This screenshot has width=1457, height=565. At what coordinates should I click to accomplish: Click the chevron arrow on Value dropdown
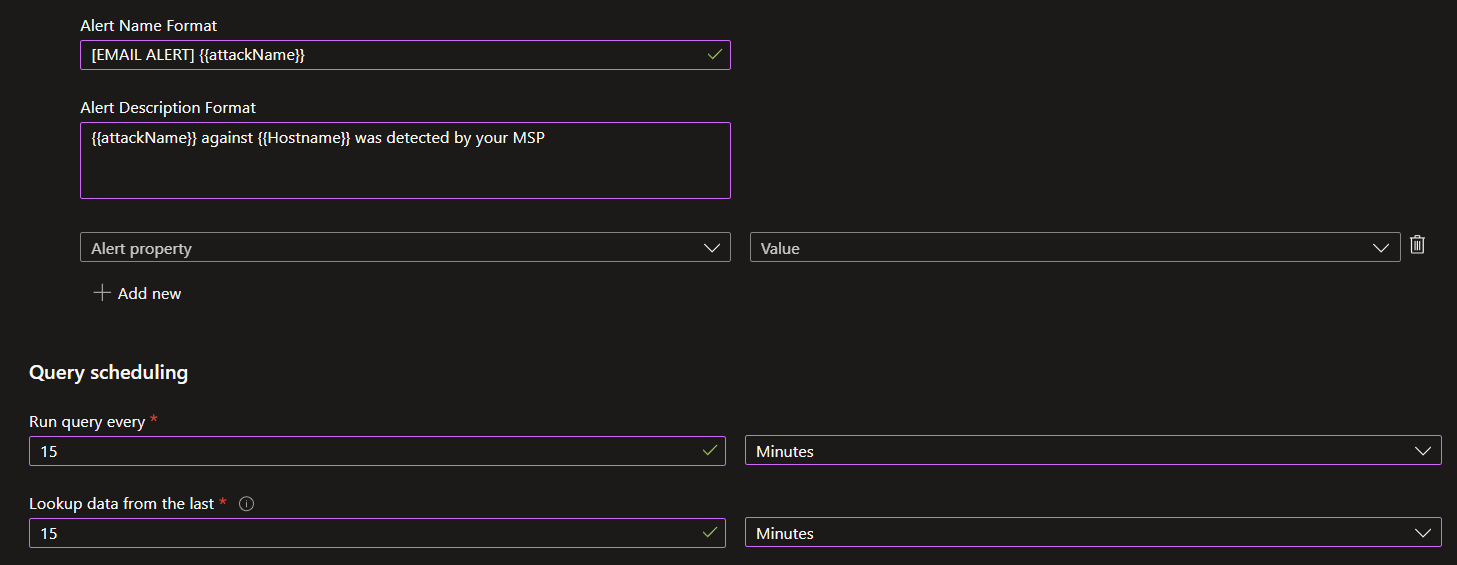[1381, 248]
